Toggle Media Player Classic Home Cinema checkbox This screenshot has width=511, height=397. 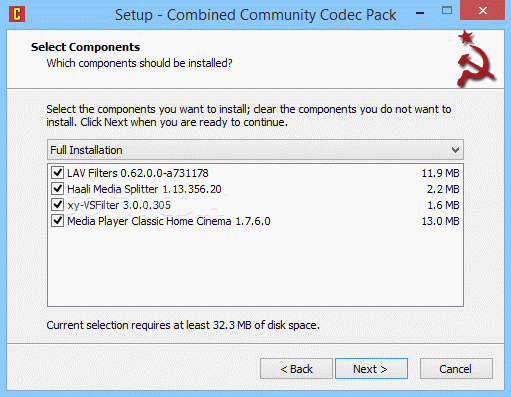(x=58, y=221)
